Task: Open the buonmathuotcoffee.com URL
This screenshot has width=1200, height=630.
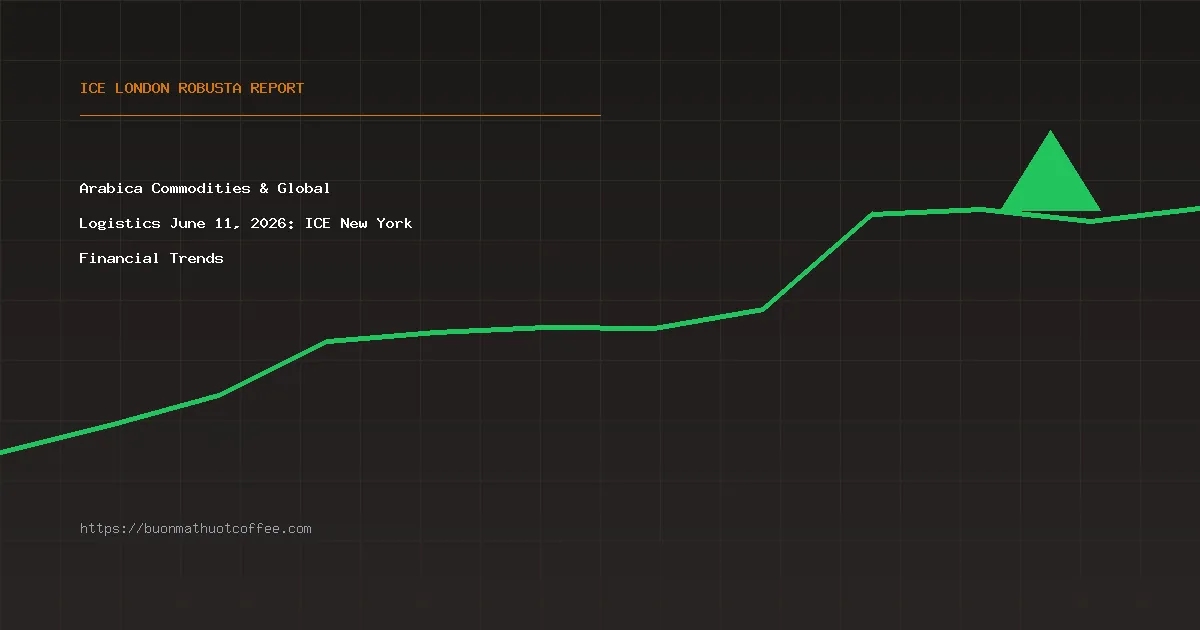Action: 196,528
